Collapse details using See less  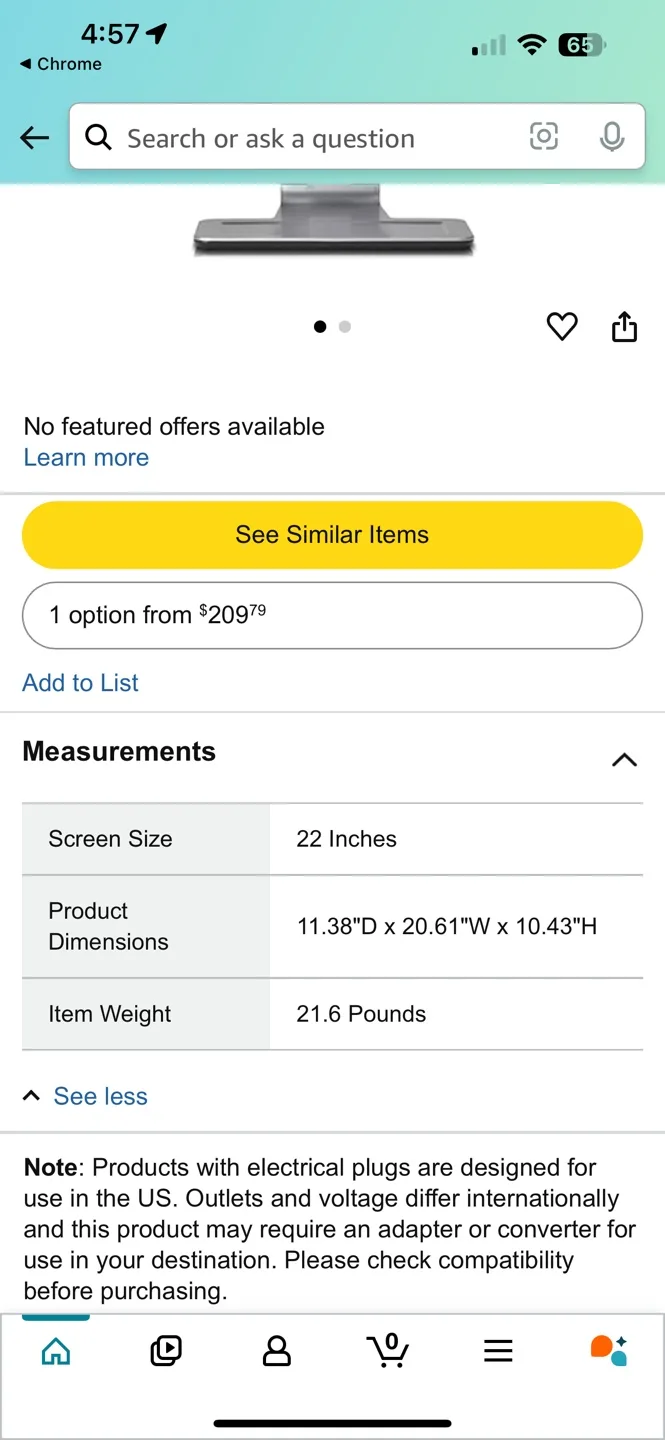pos(100,1095)
